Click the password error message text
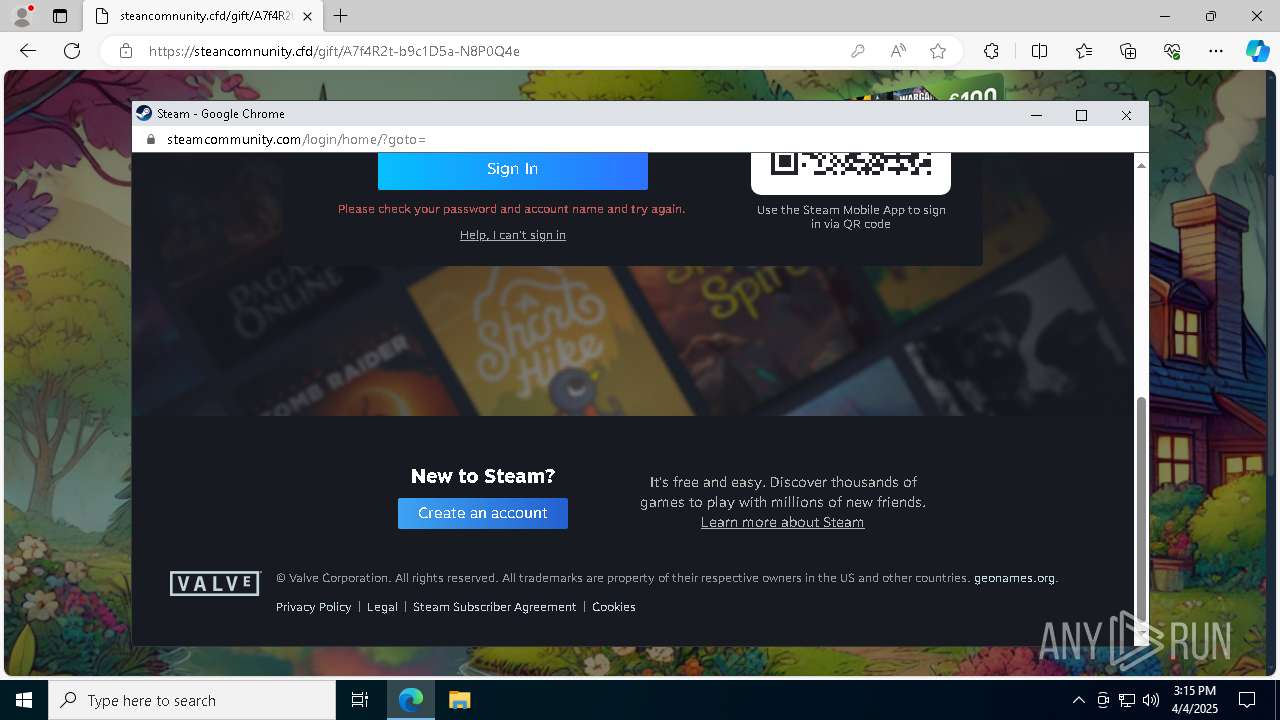The height and width of the screenshot is (720, 1280). pos(511,209)
